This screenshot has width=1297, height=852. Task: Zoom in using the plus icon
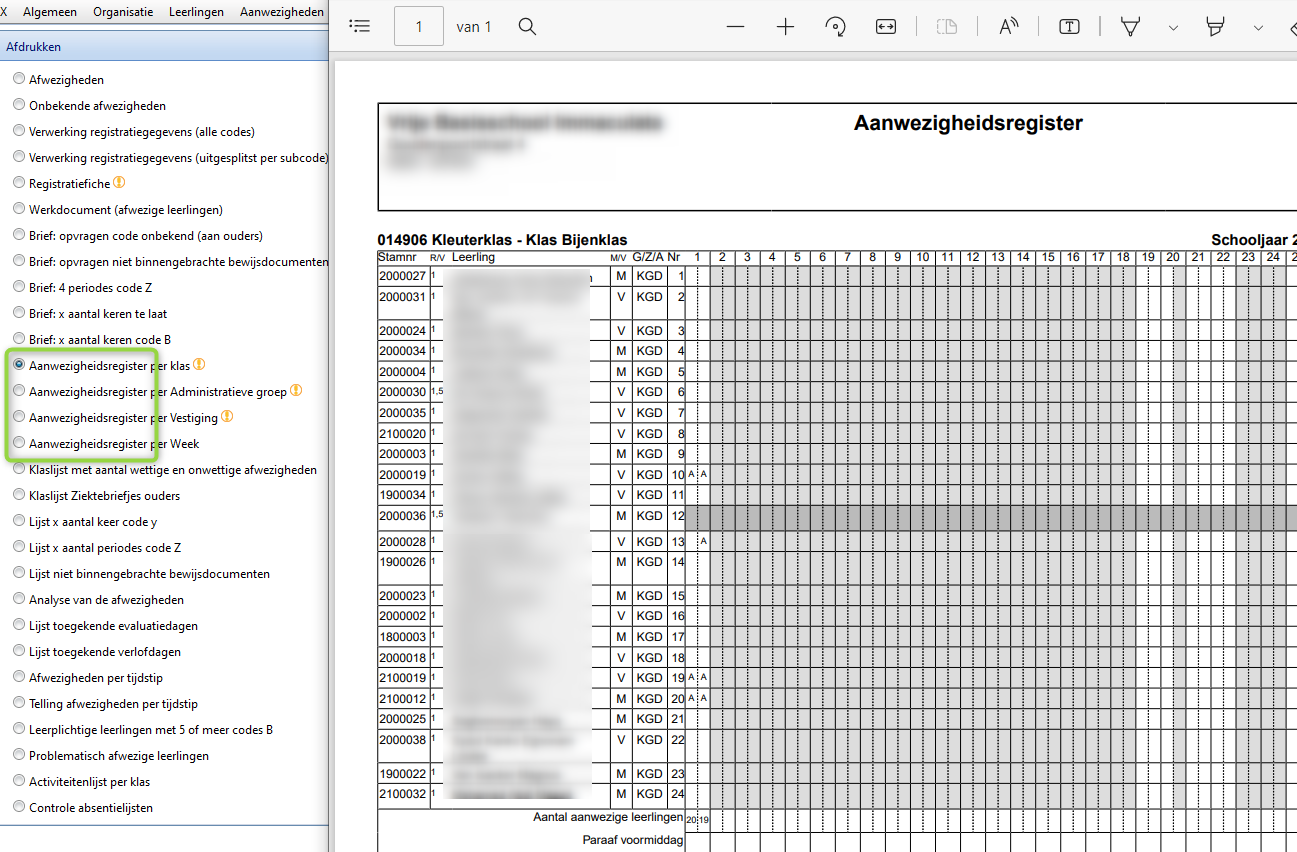point(785,27)
